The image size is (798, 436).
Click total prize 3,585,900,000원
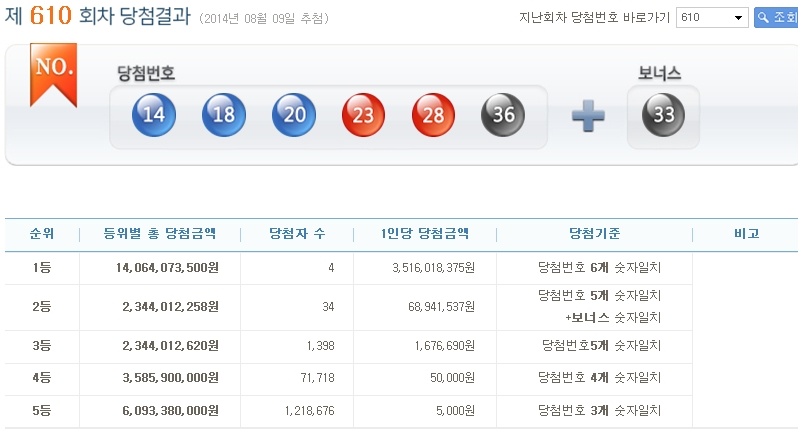(x=170, y=378)
